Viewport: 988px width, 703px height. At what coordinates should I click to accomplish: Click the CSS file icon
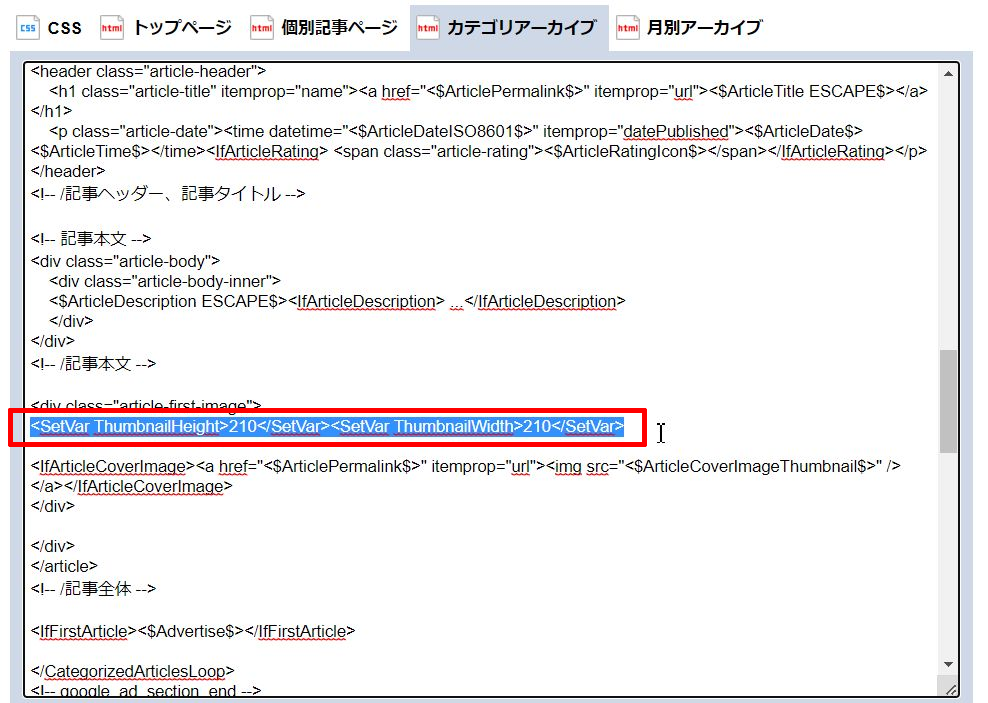click(x=28, y=28)
